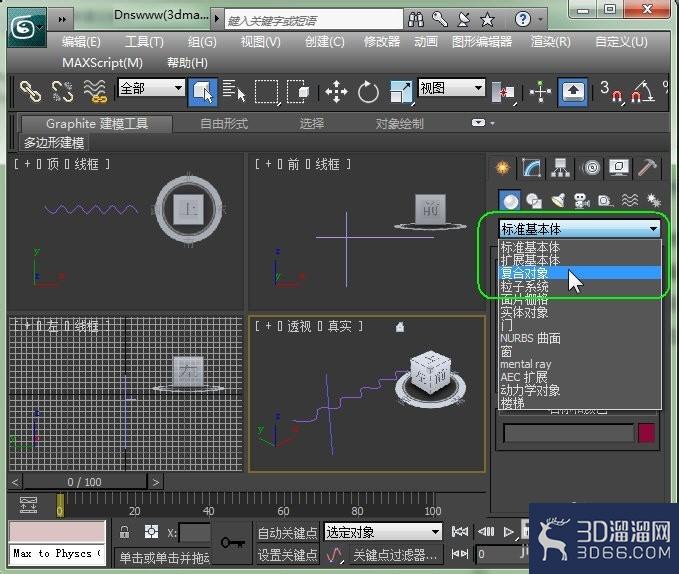
Task: Choose 扩展基本体 from the dropdown list
Action: tap(579, 260)
